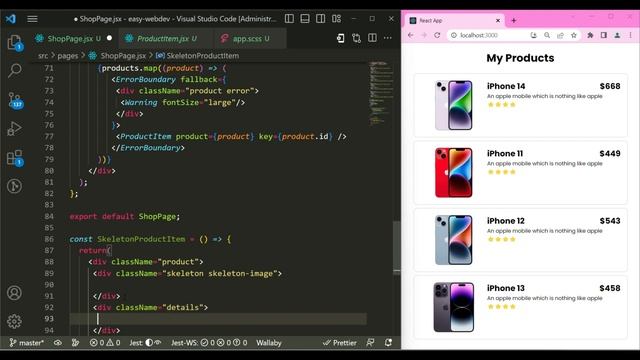The width and height of the screenshot is (640, 360).
Task: Click the code minimap
Action: 382,94
